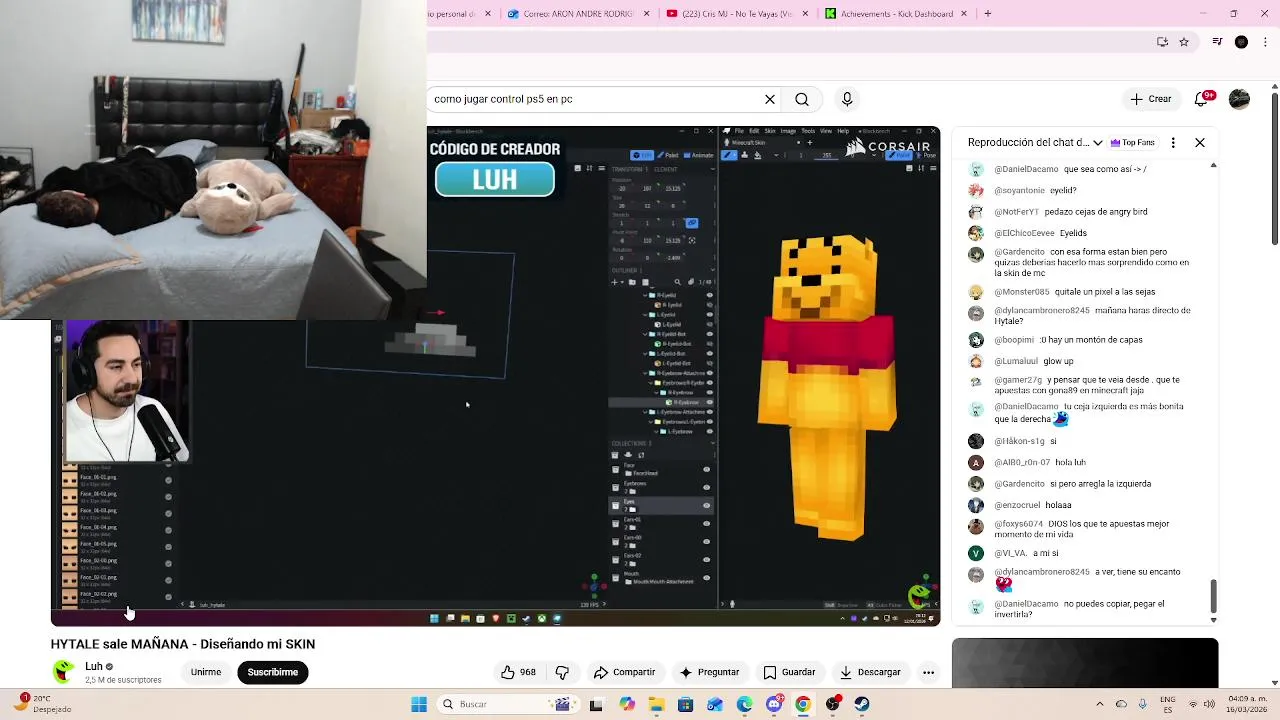Switch to the Cris MJ - No Te Vayas tab
Screen dimensions: 1280x720
pyautogui.click(x=735, y=14)
